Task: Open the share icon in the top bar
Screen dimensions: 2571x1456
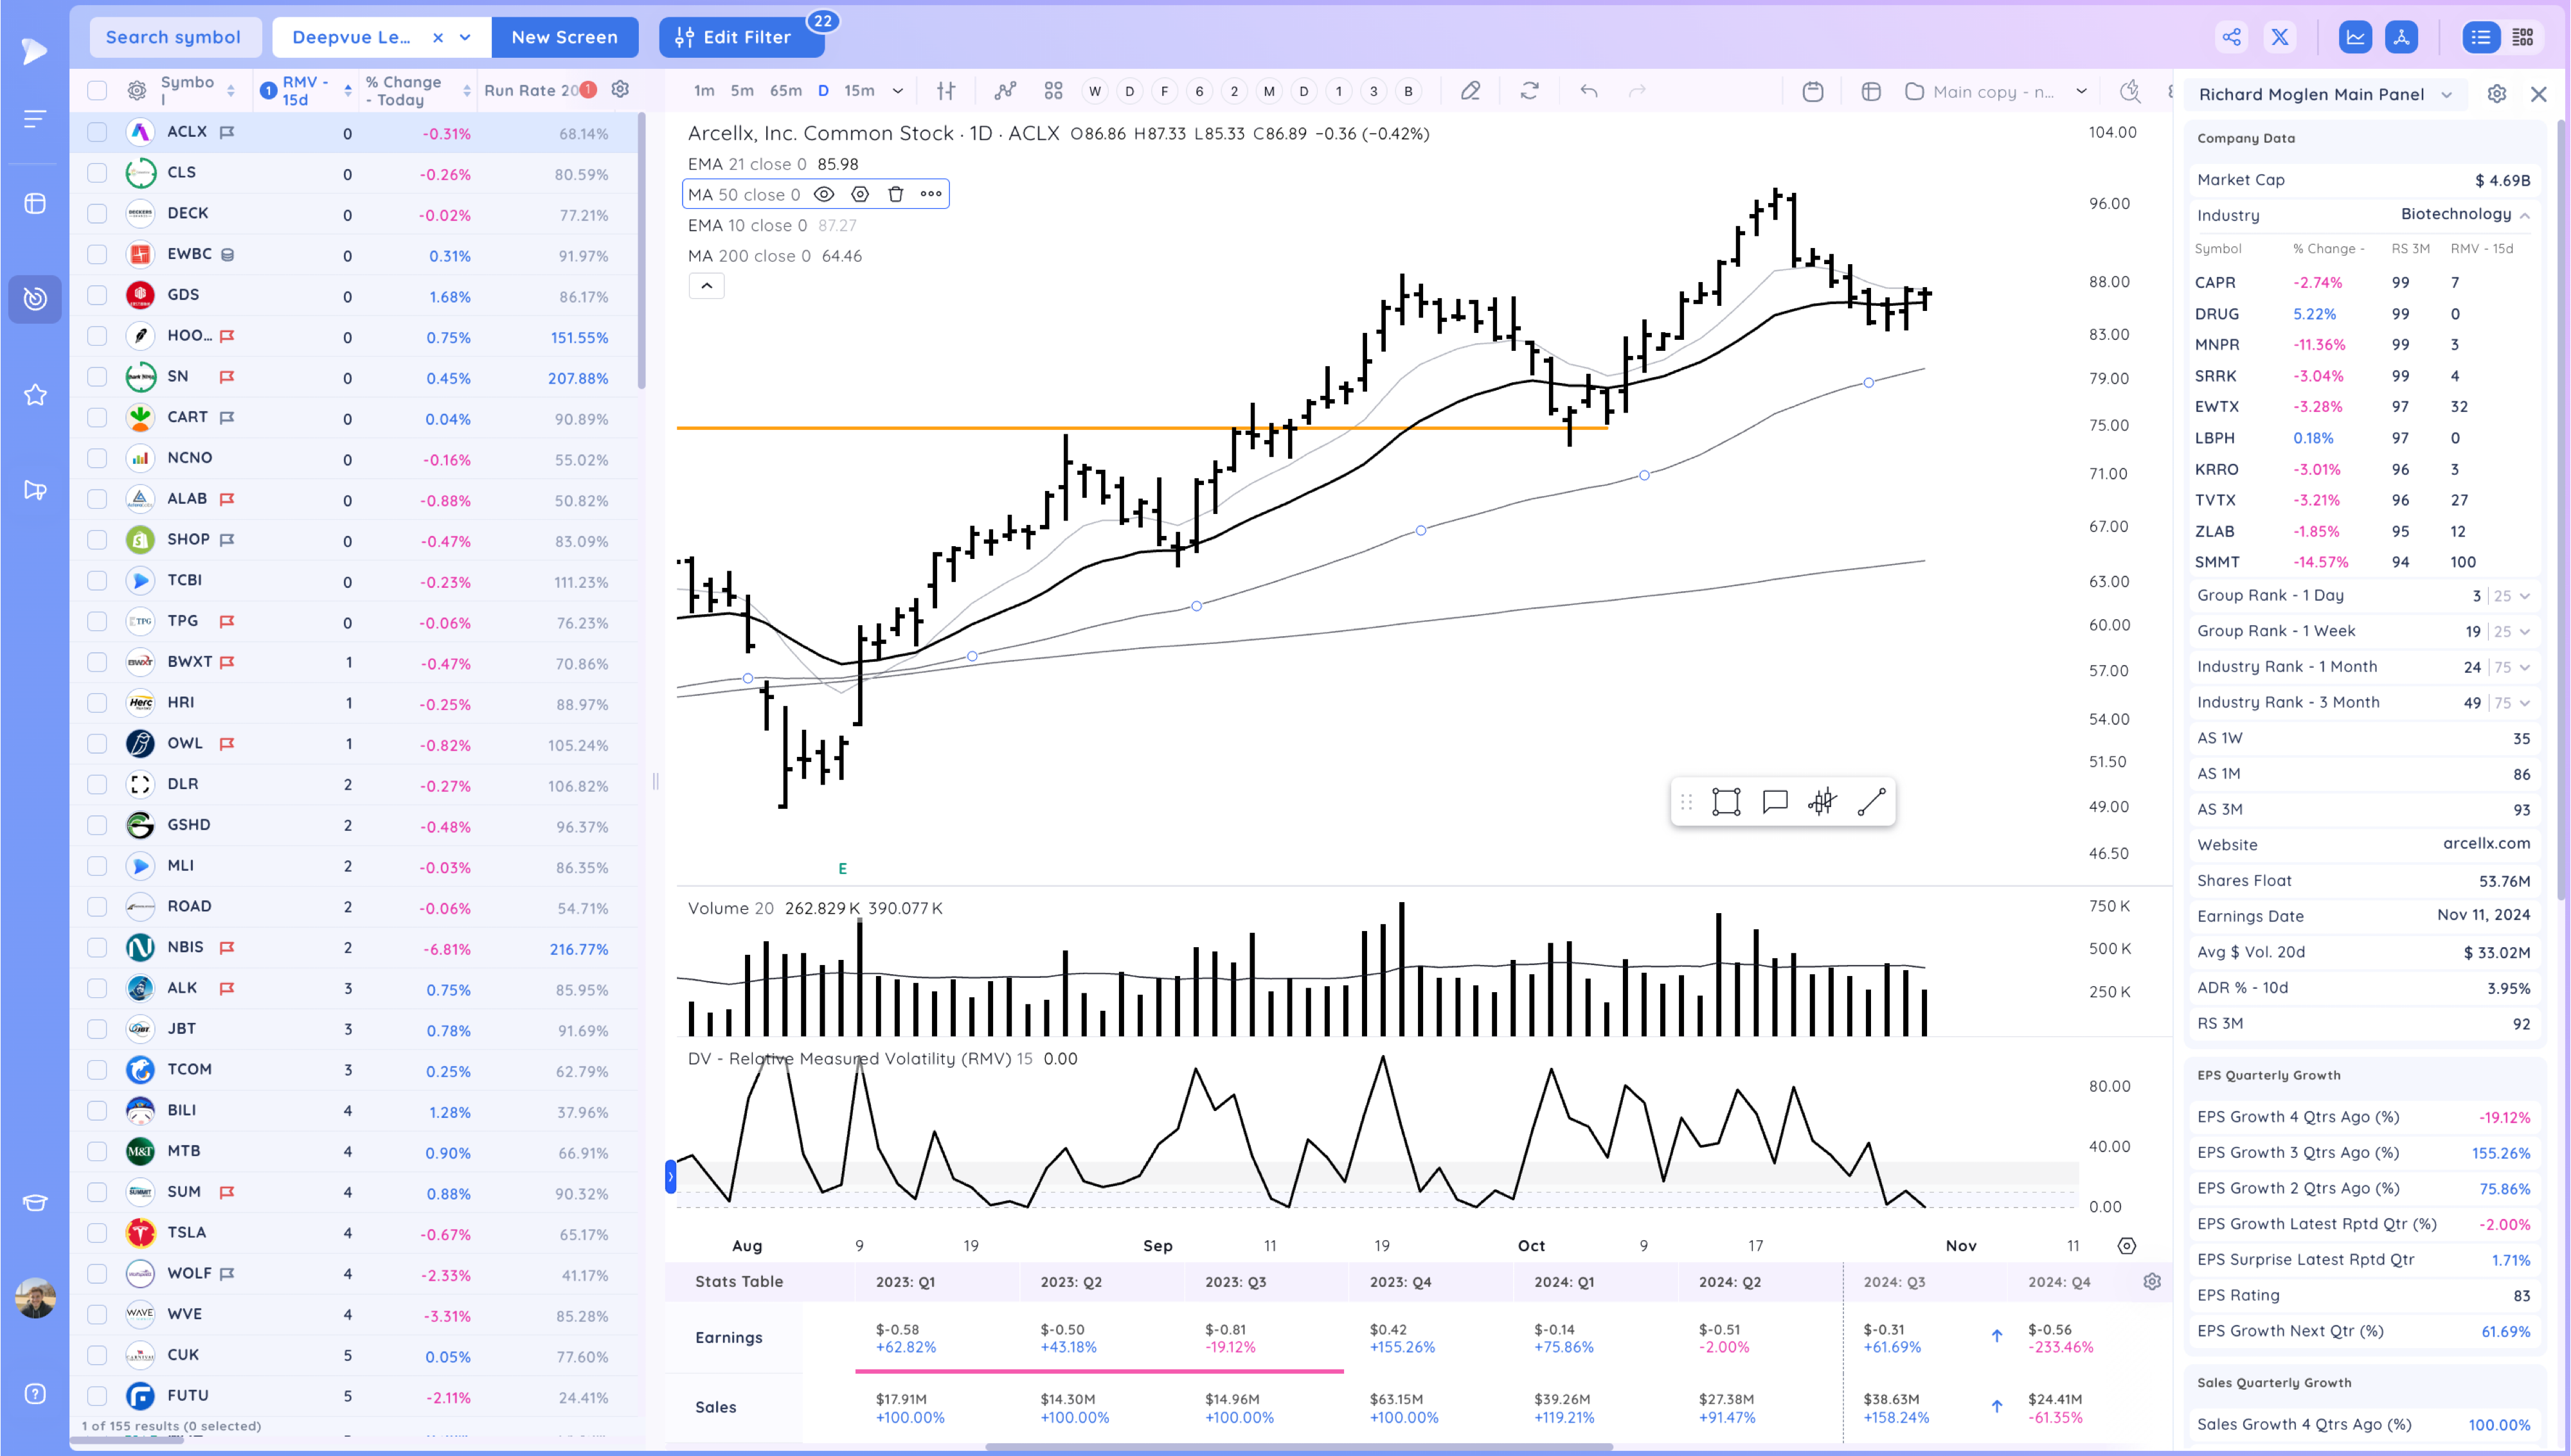Action: point(2231,37)
